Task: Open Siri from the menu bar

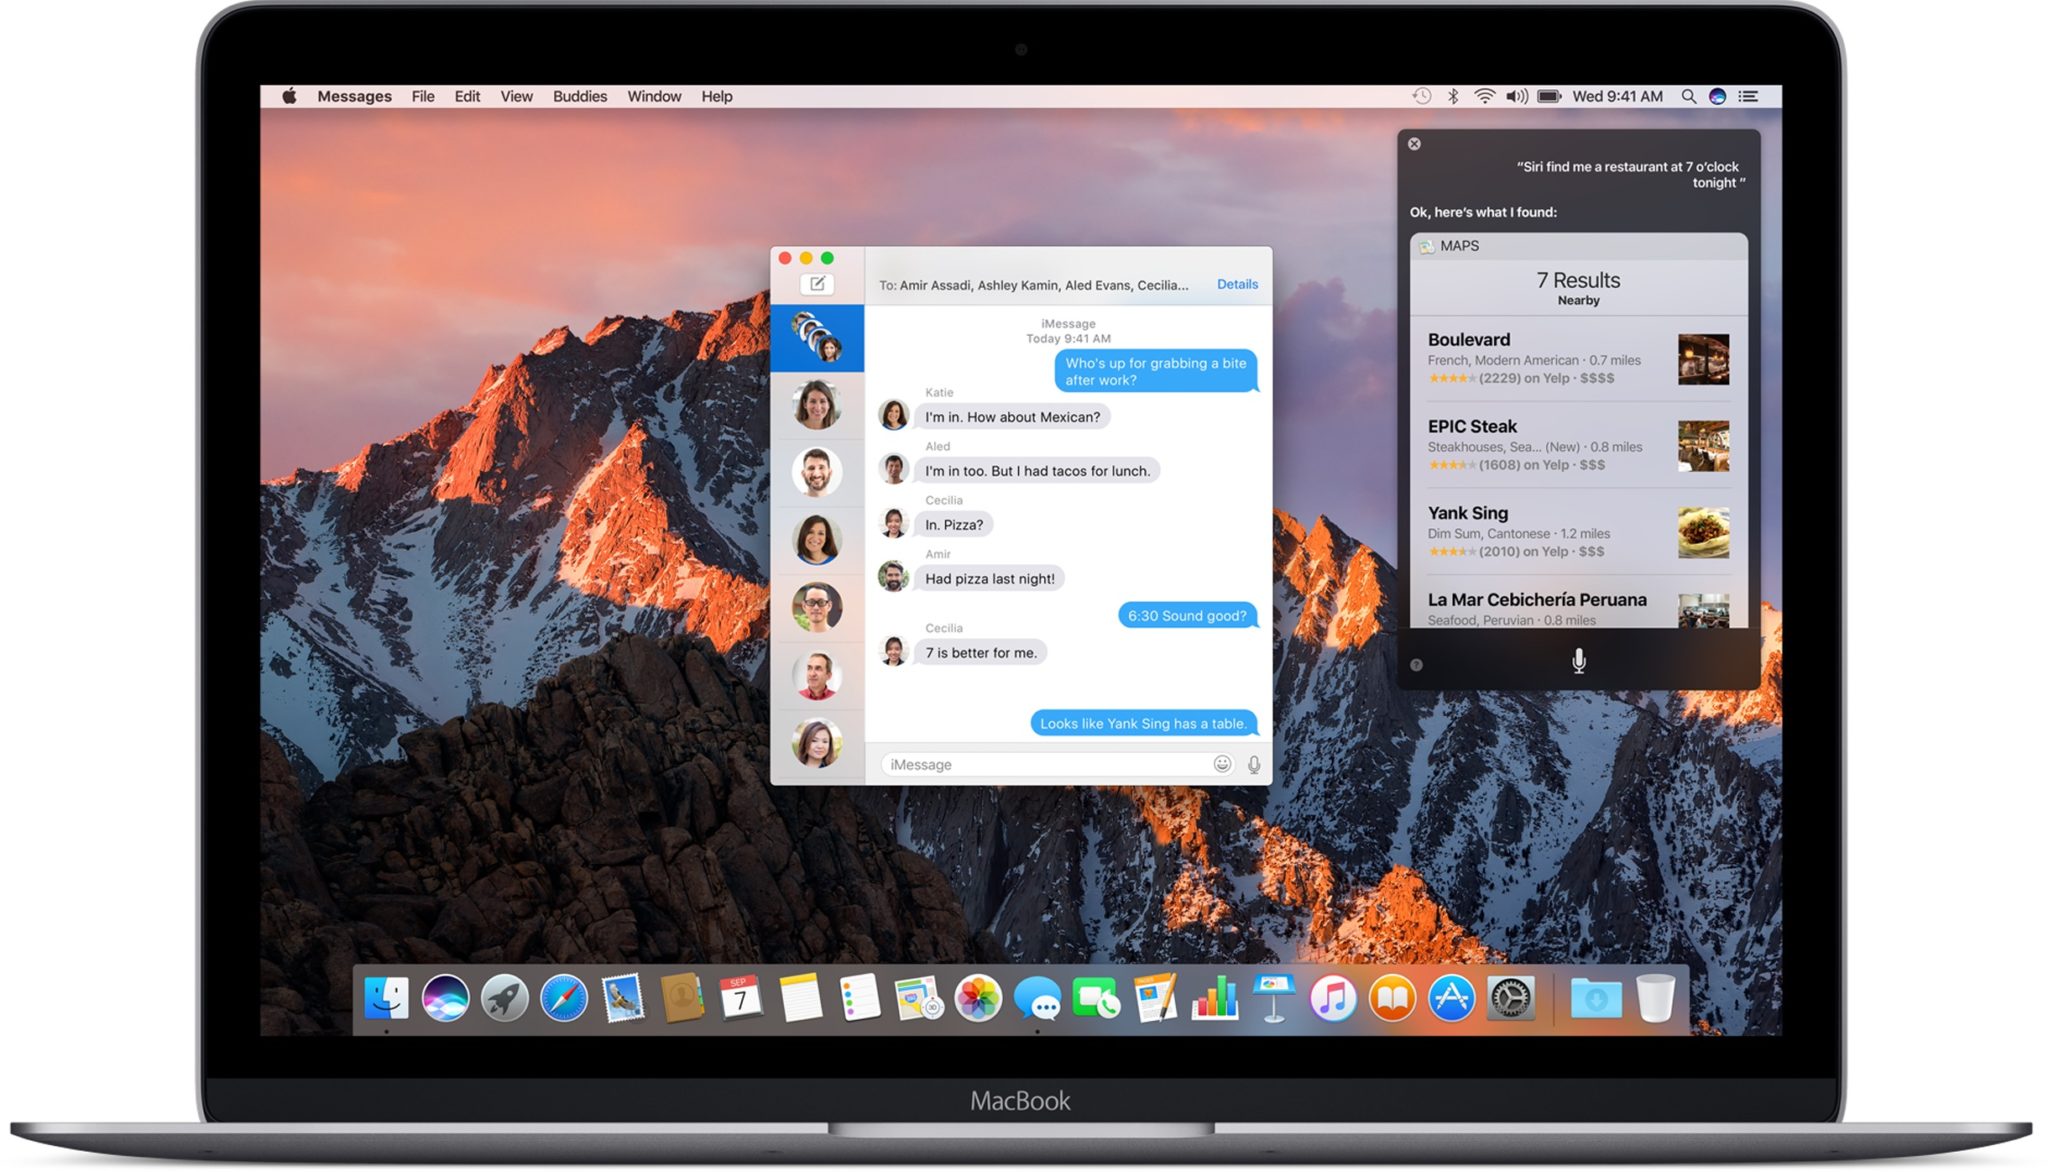Action: 1717,96
